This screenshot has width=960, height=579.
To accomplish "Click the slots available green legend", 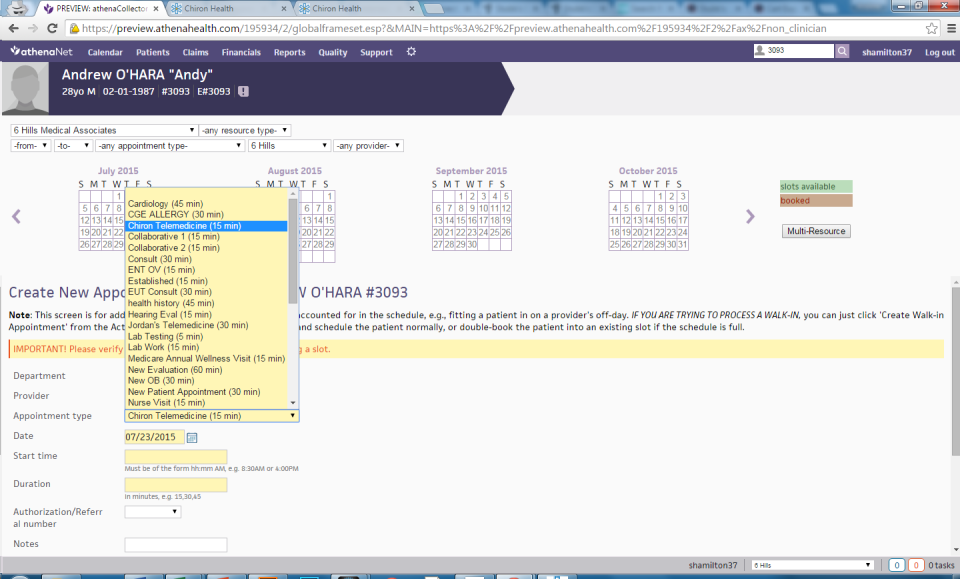I will (816, 187).
